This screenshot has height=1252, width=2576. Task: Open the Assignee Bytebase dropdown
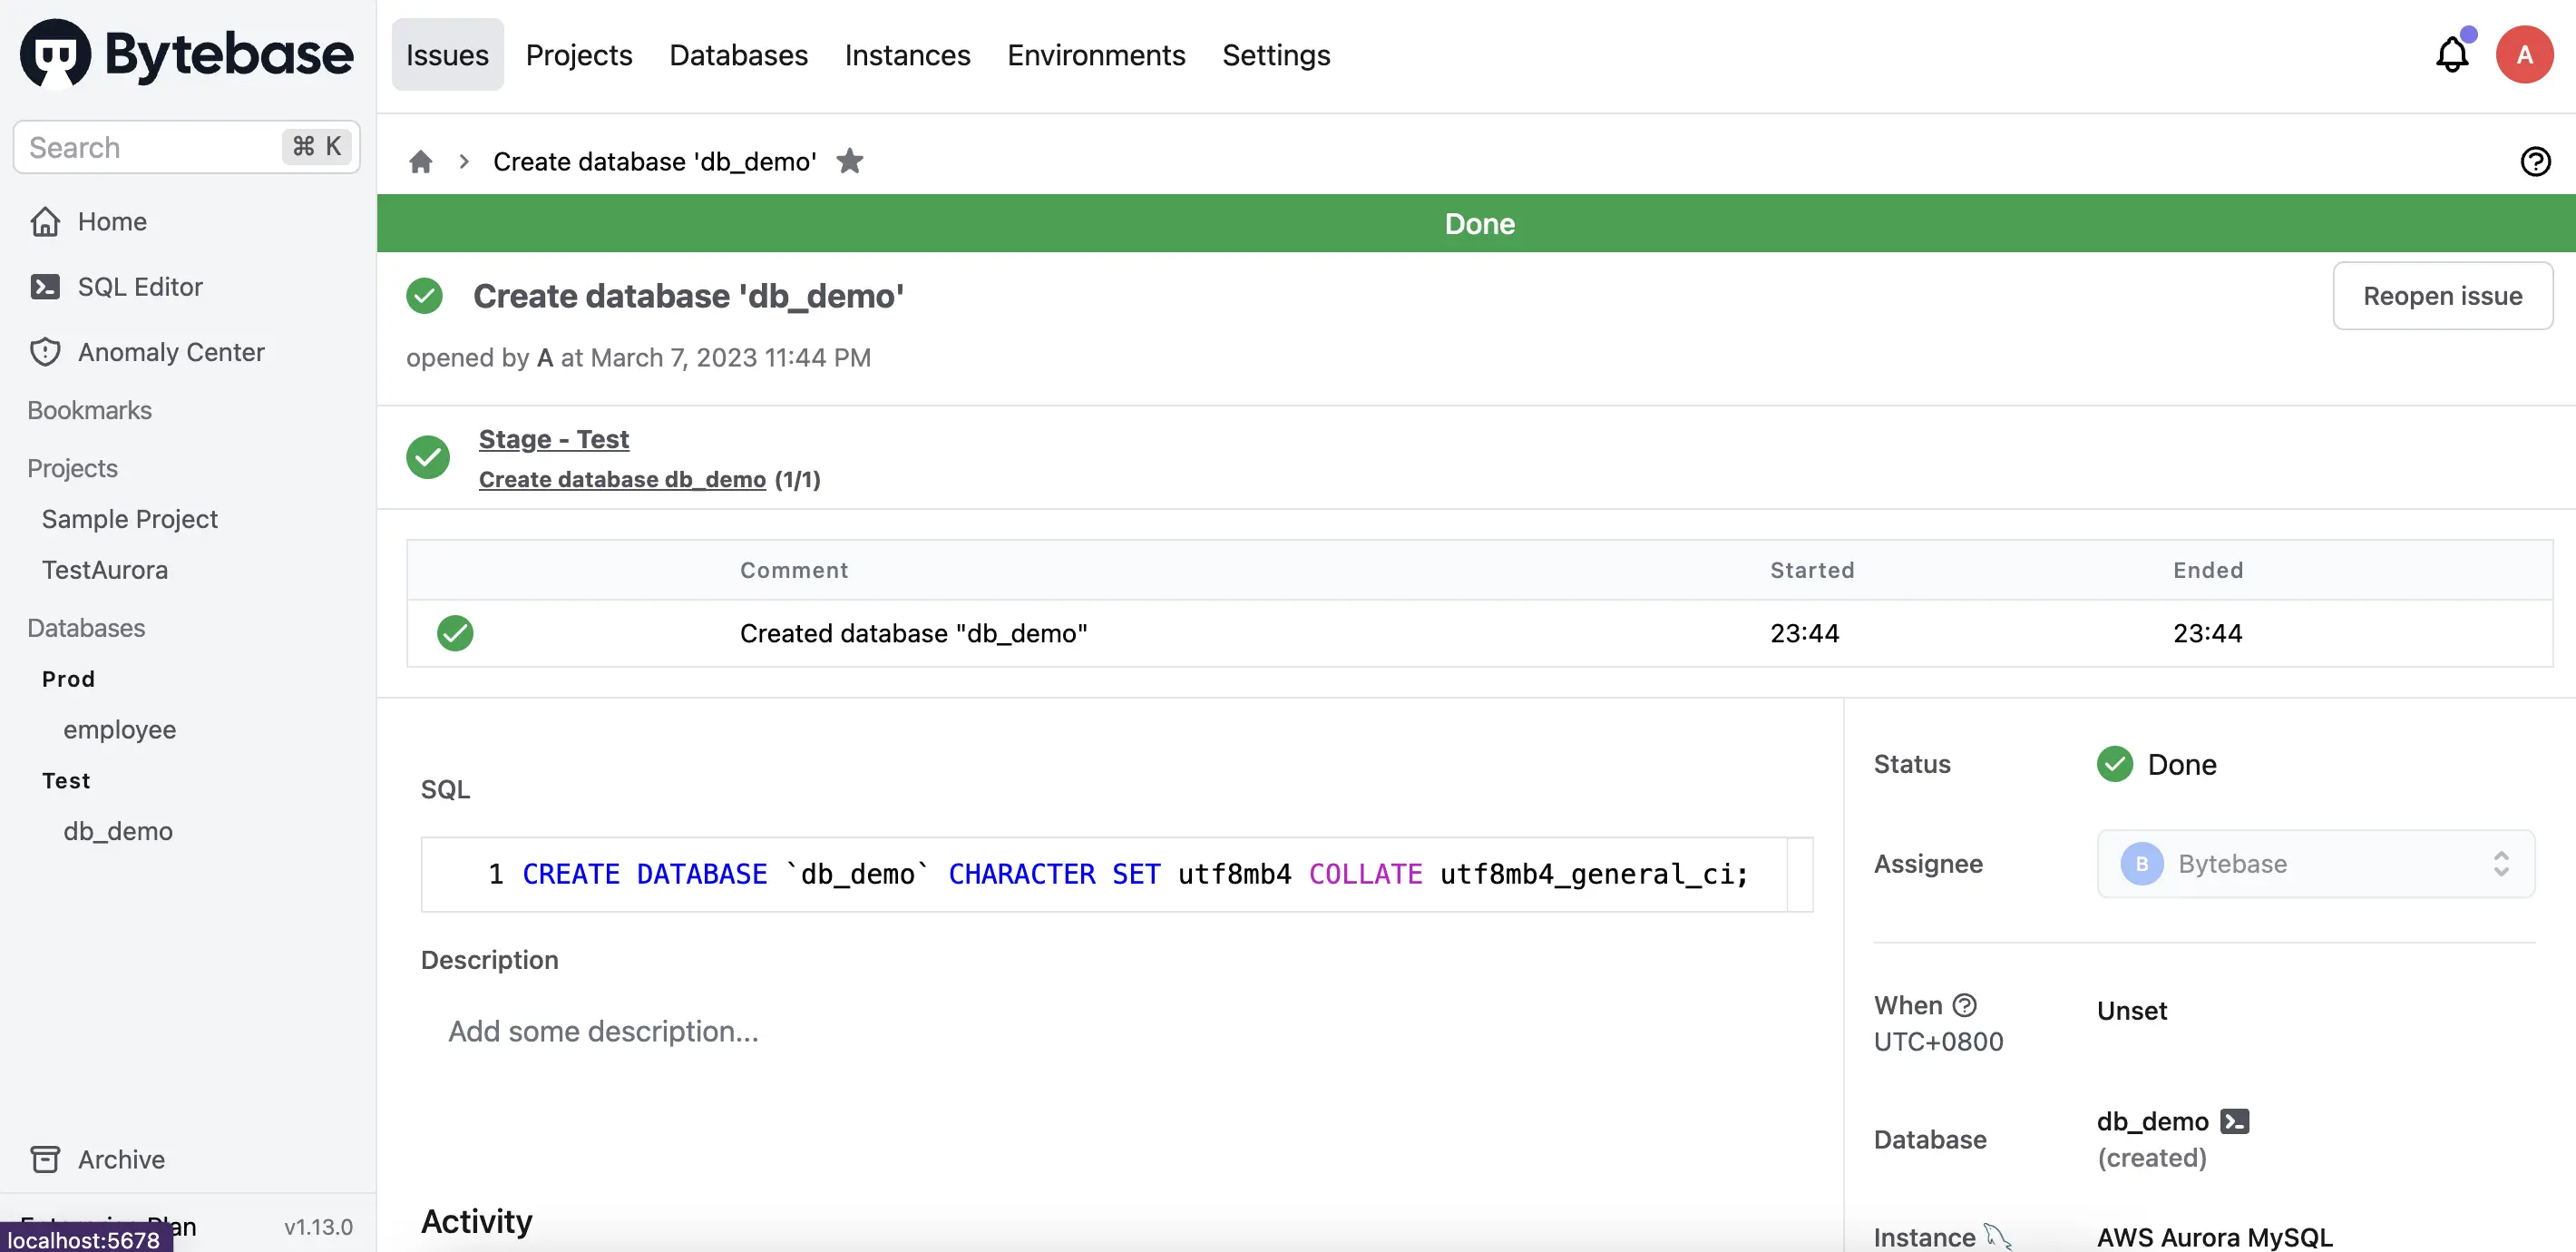click(2315, 863)
